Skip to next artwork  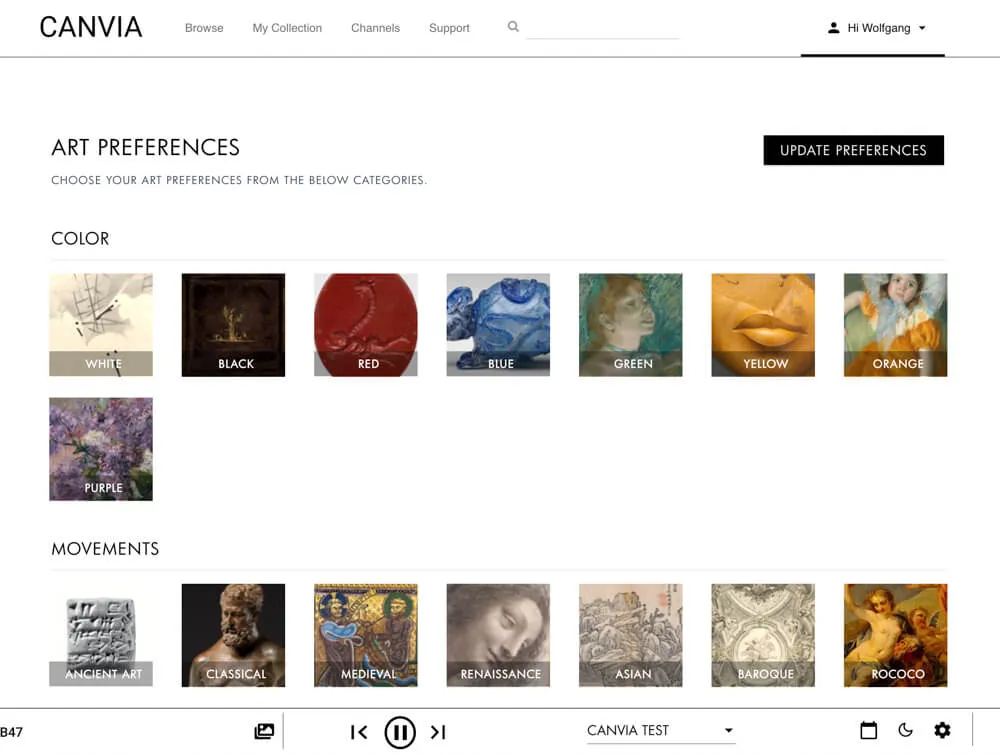438,732
